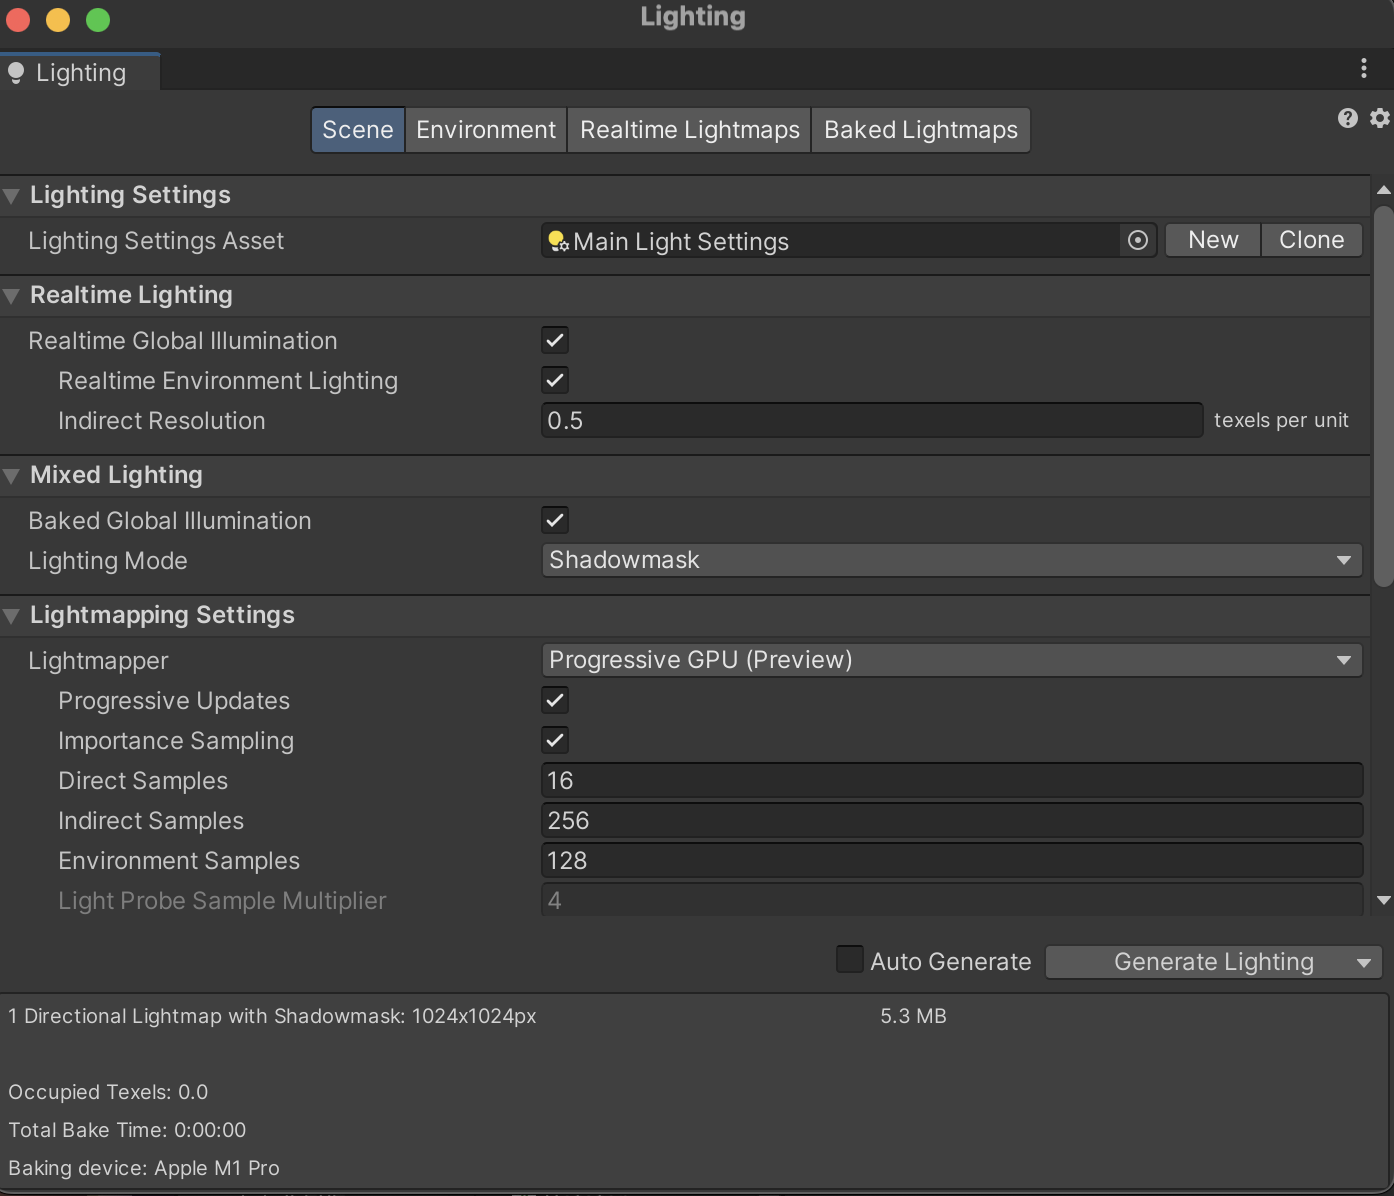Open the Generate Lighting dropdown arrow
Screen dimensions: 1394x1196
click(x=1364, y=963)
